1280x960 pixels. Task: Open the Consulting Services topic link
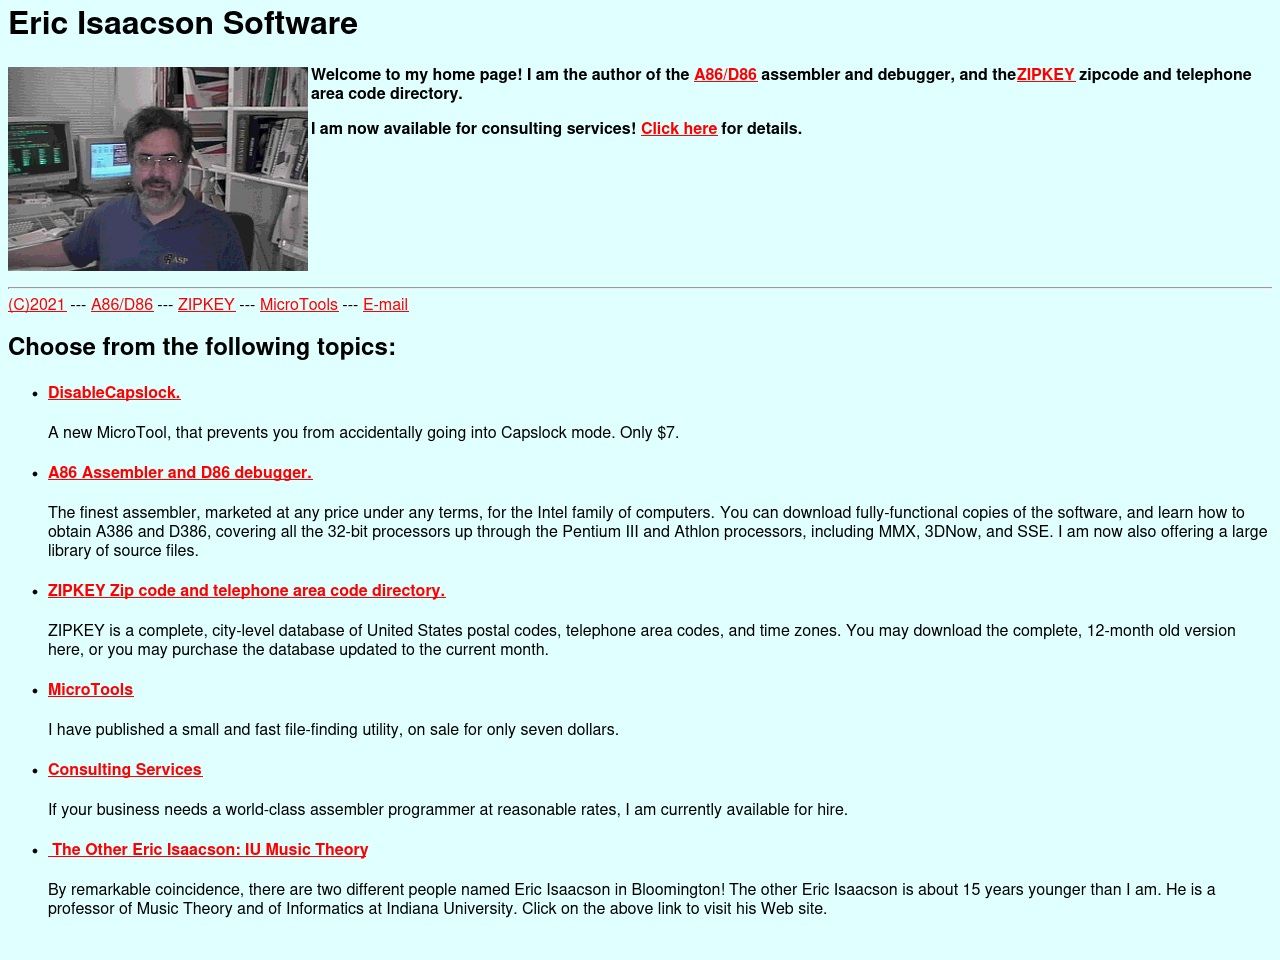pyautogui.click(x=125, y=770)
